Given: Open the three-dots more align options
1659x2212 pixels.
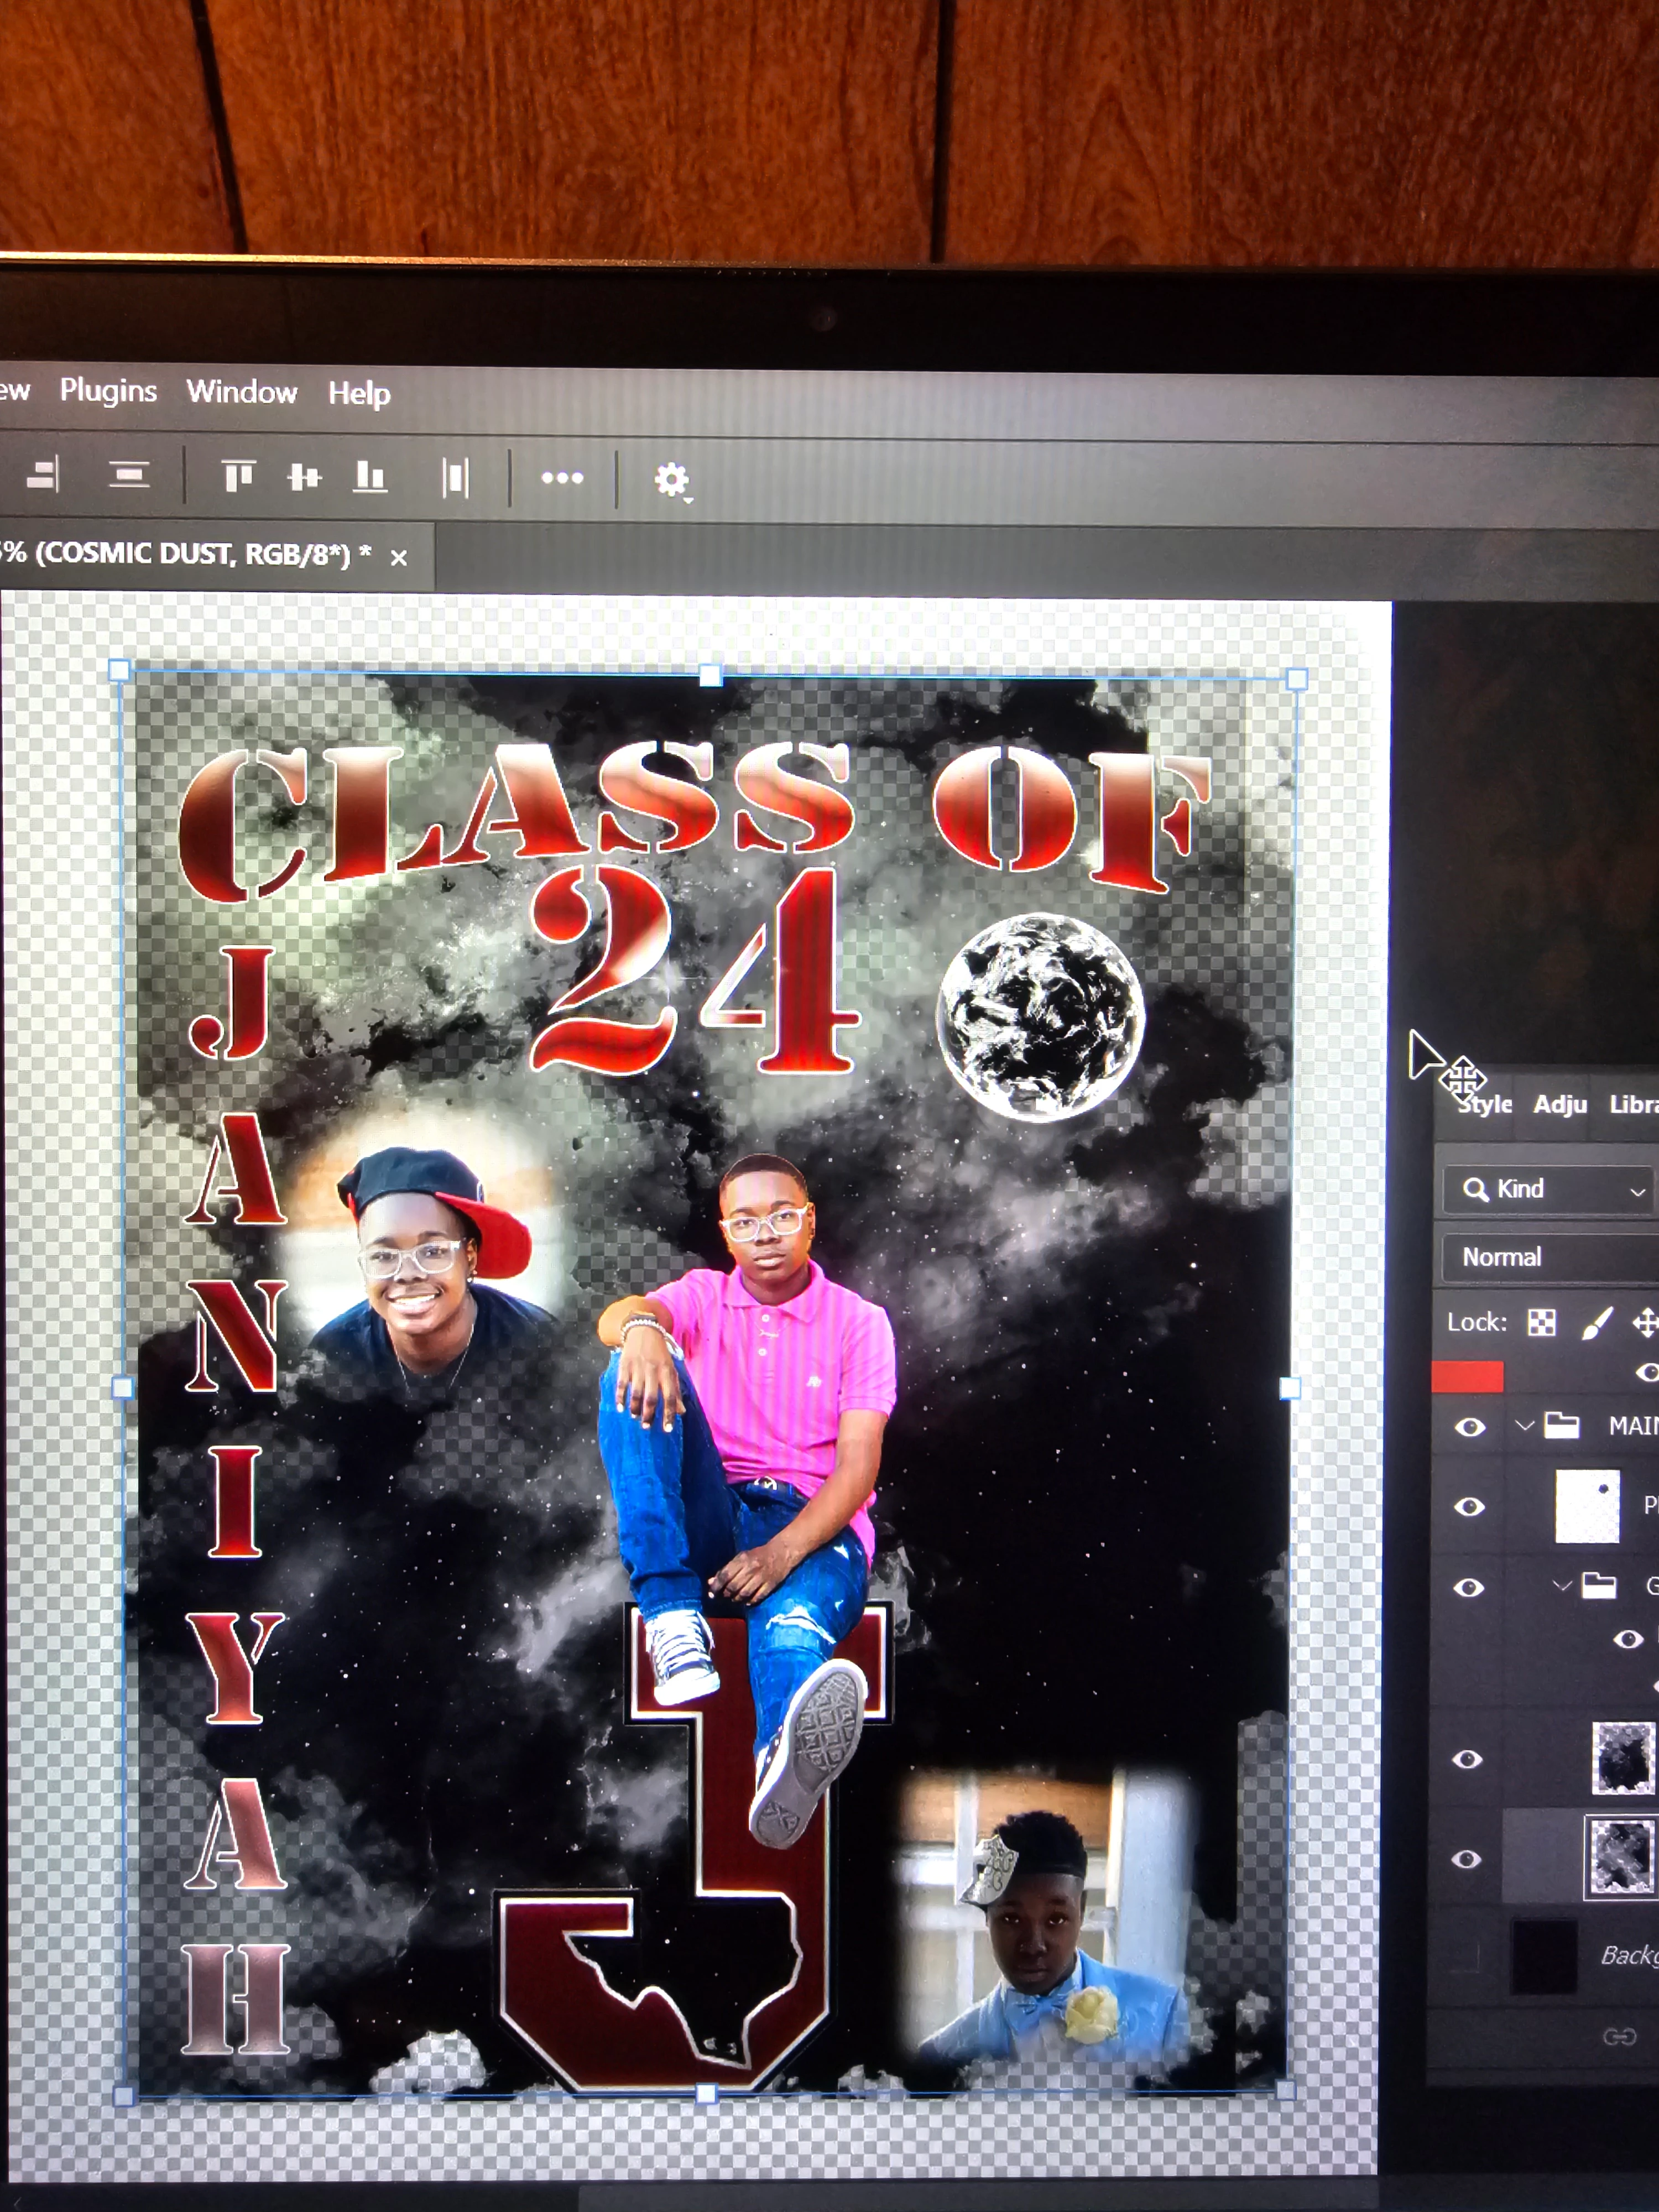Looking at the screenshot, I should pyautogui.click(x=562, y=478).
